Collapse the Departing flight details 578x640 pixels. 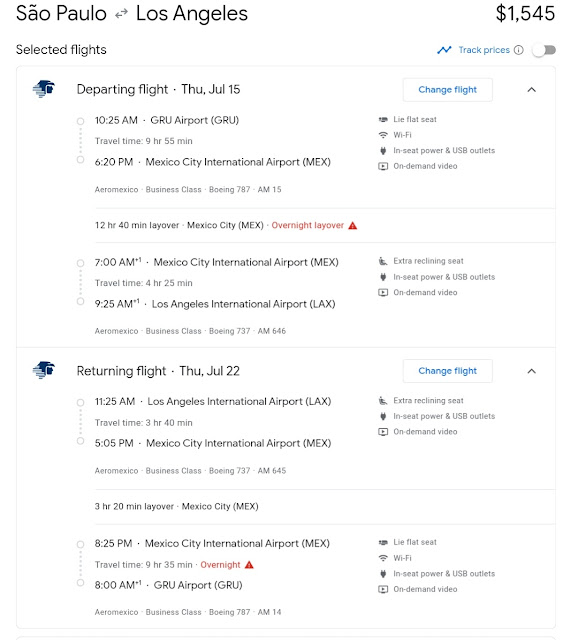click(x=531, y=89)
